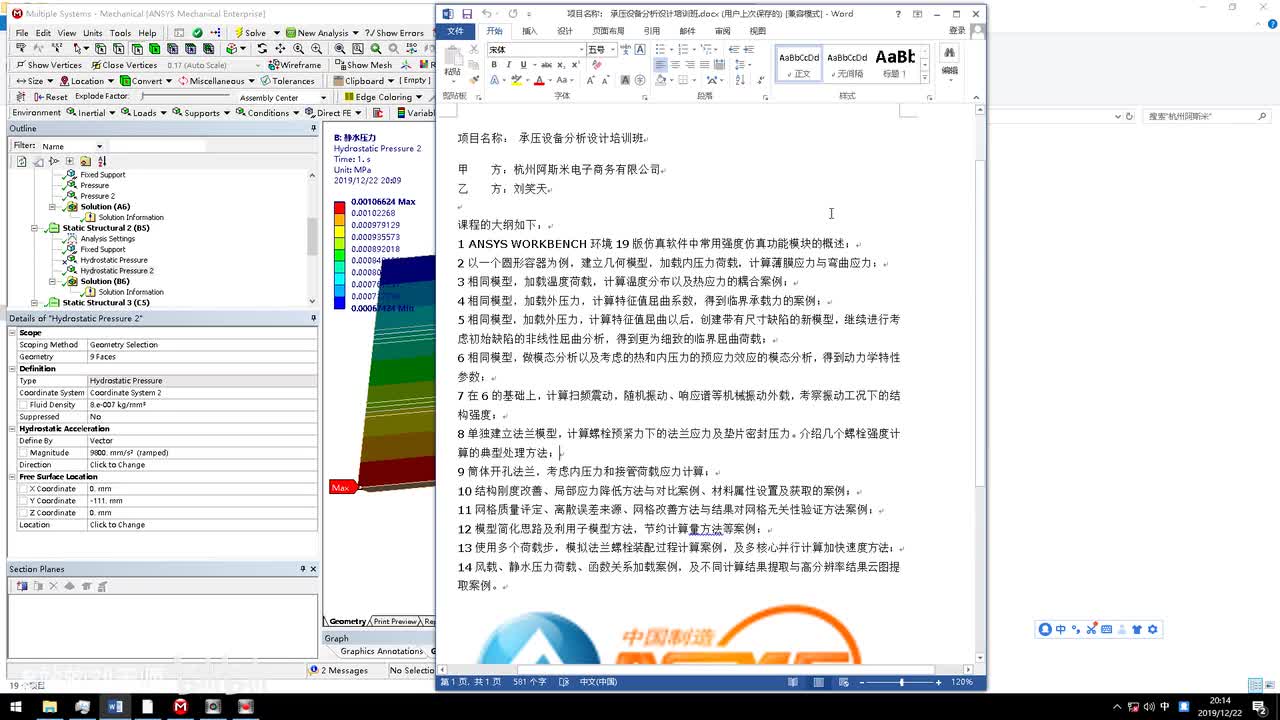Collapse the Scope section in Details

click(14, 333)
